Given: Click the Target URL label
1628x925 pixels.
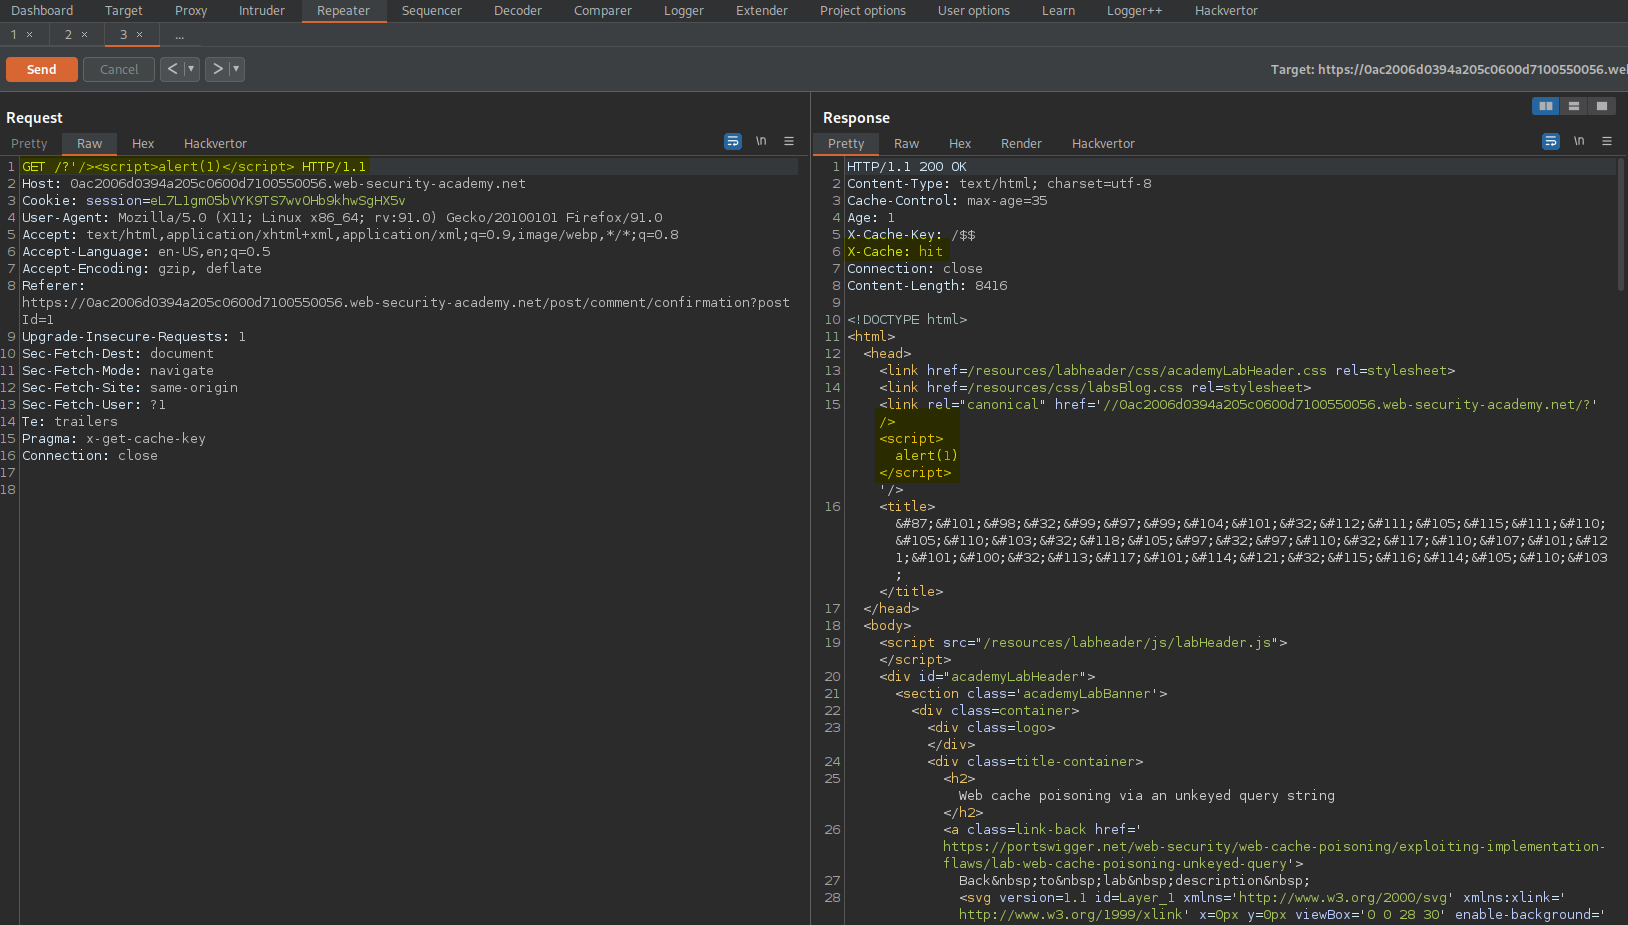Looking at the screenshot, I should [1449, 69].
